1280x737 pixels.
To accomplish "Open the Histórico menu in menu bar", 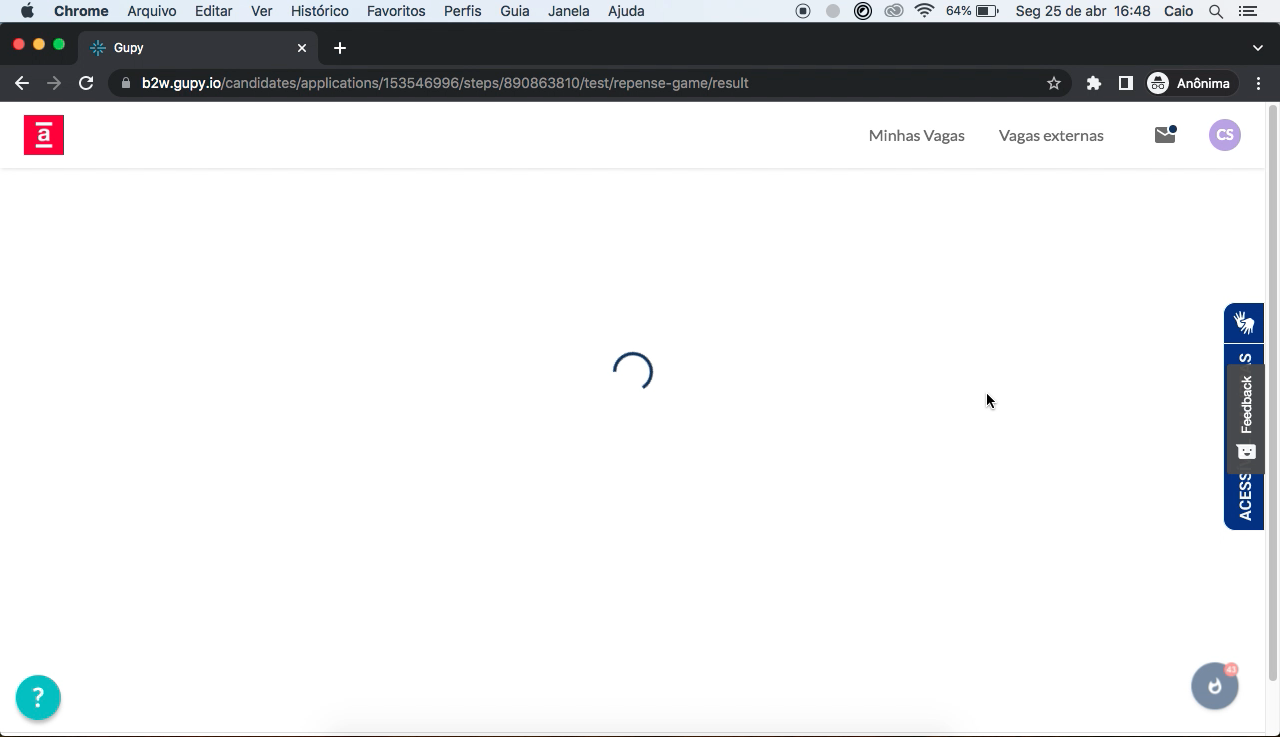I will click(x=319, y=11).
